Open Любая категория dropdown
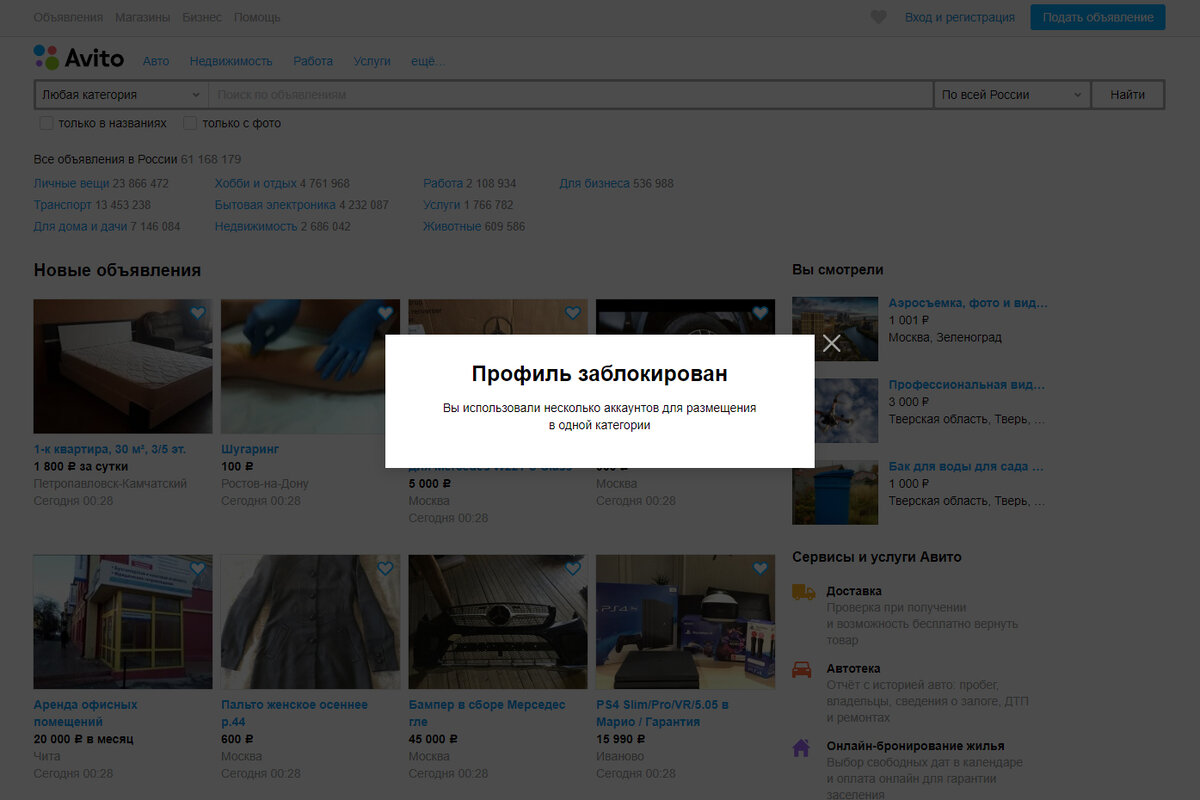The width and height of the screenshot is (1200, 800). click(121, 95)
